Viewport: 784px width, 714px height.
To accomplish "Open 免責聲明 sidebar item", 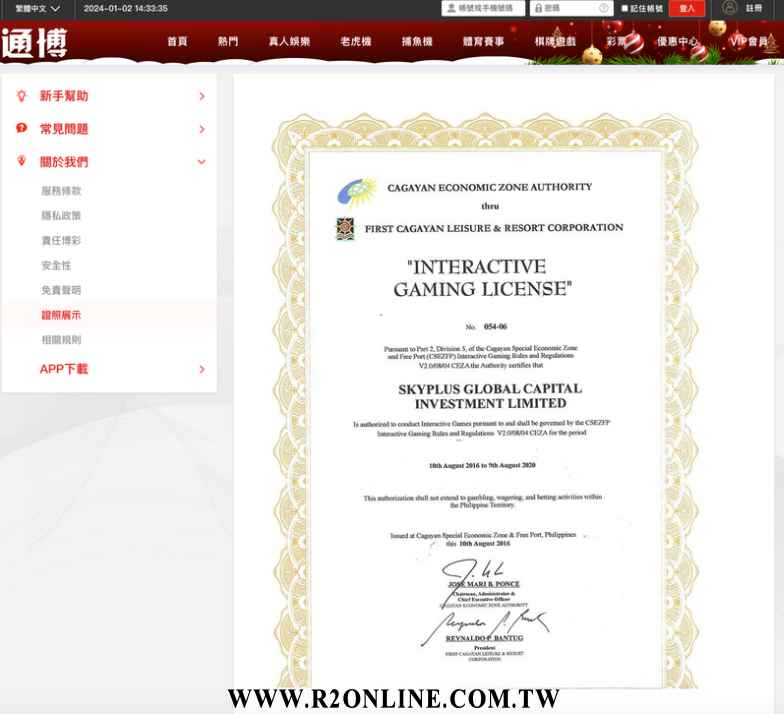I will click(61, 290).
